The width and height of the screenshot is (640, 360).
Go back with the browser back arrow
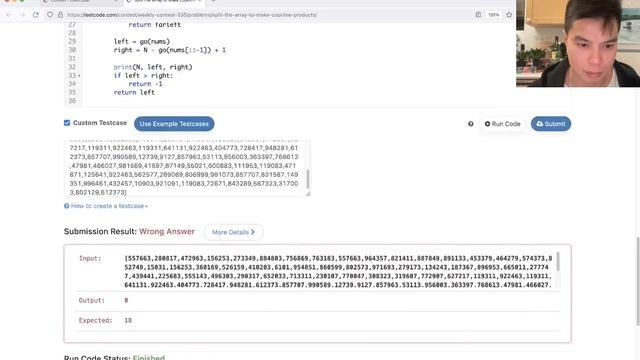[x=9, y=15]
